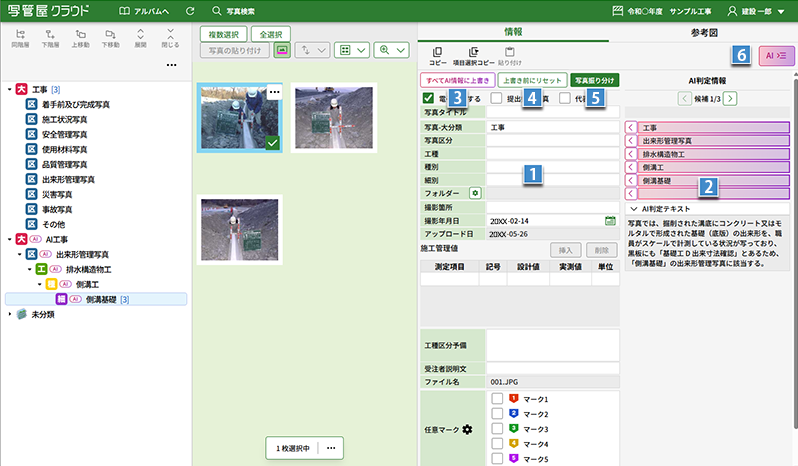This screenshot has width=798, height=466.
Task: Toggle the 代表 photo checkbox
Action: tap(564, 98)
